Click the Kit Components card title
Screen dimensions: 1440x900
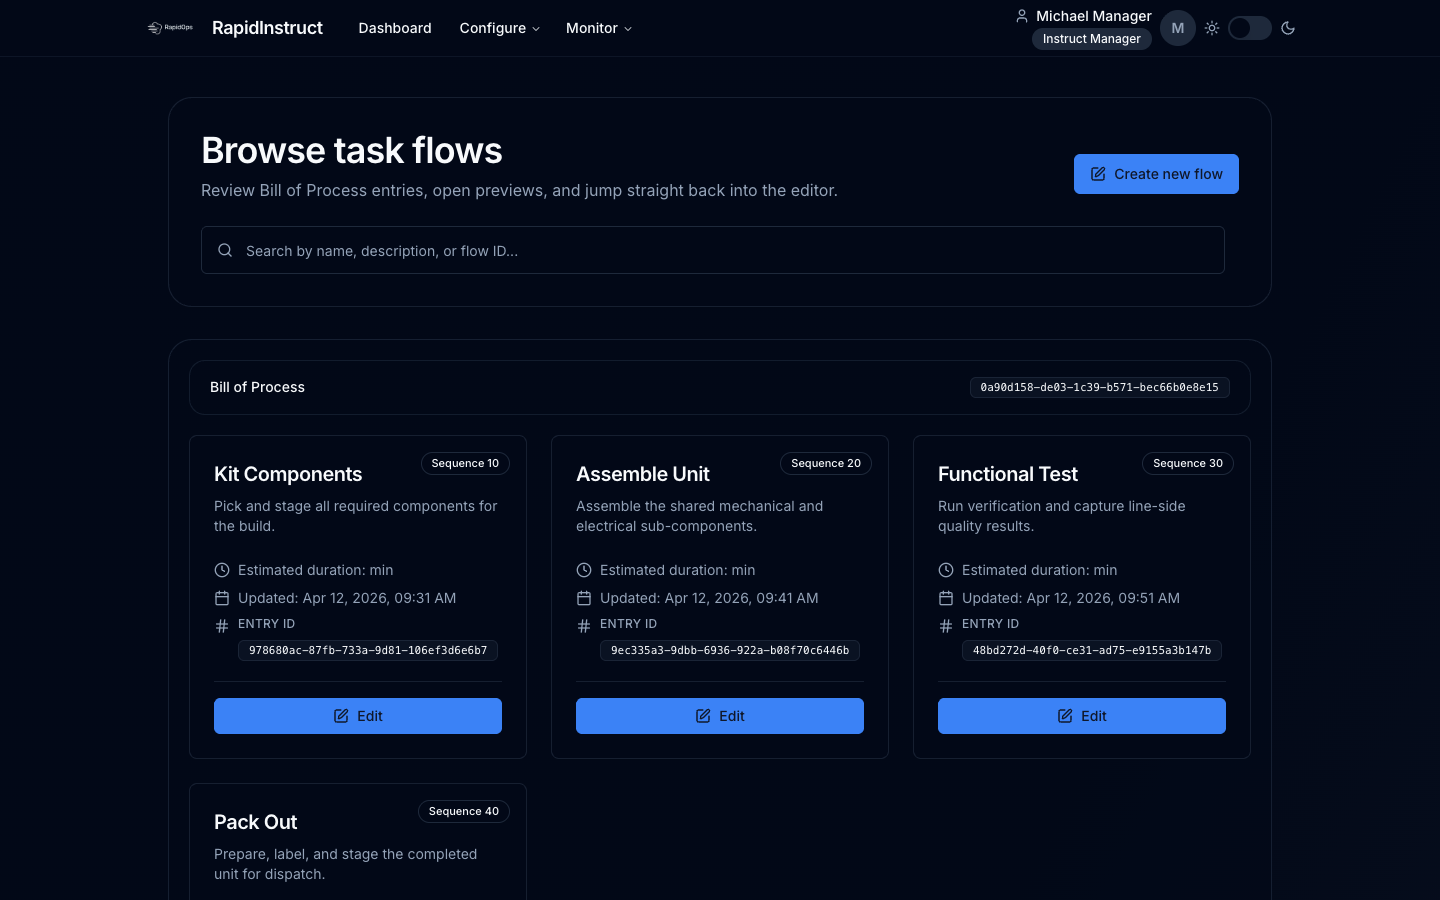(x=288, y=474)
